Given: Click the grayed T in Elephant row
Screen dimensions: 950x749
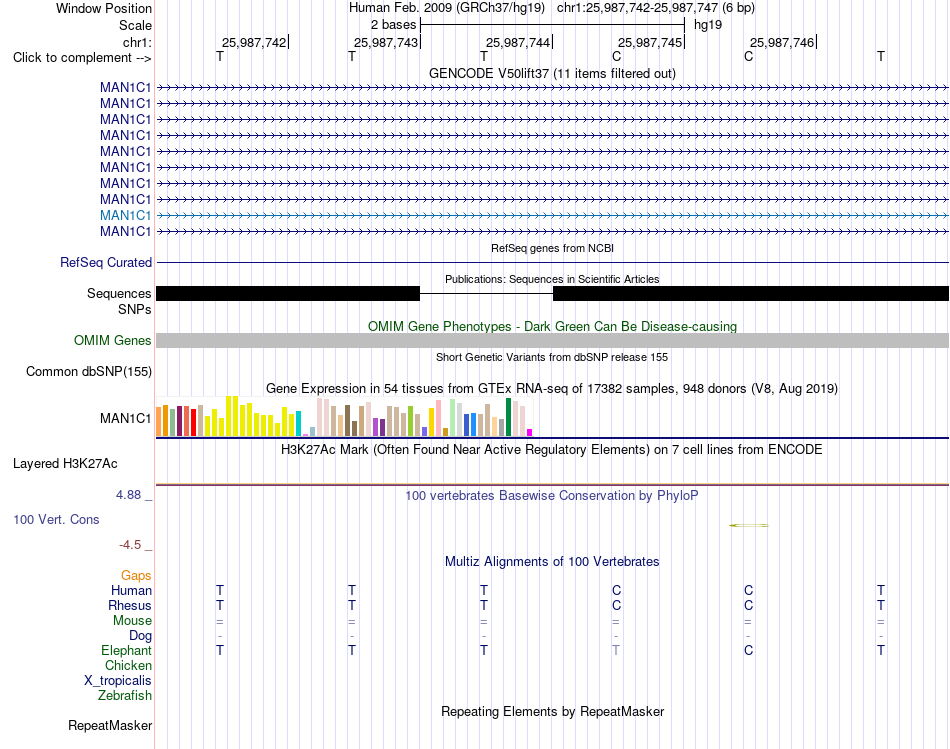Looking at the screenshot, I should (x=616, y=650).
